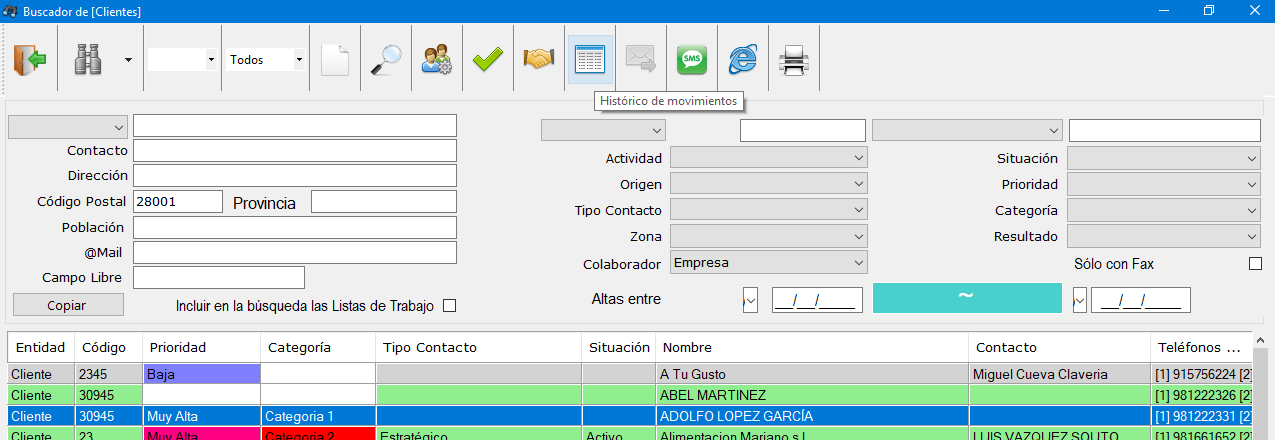Click the green SMS icon

[691, 60]
